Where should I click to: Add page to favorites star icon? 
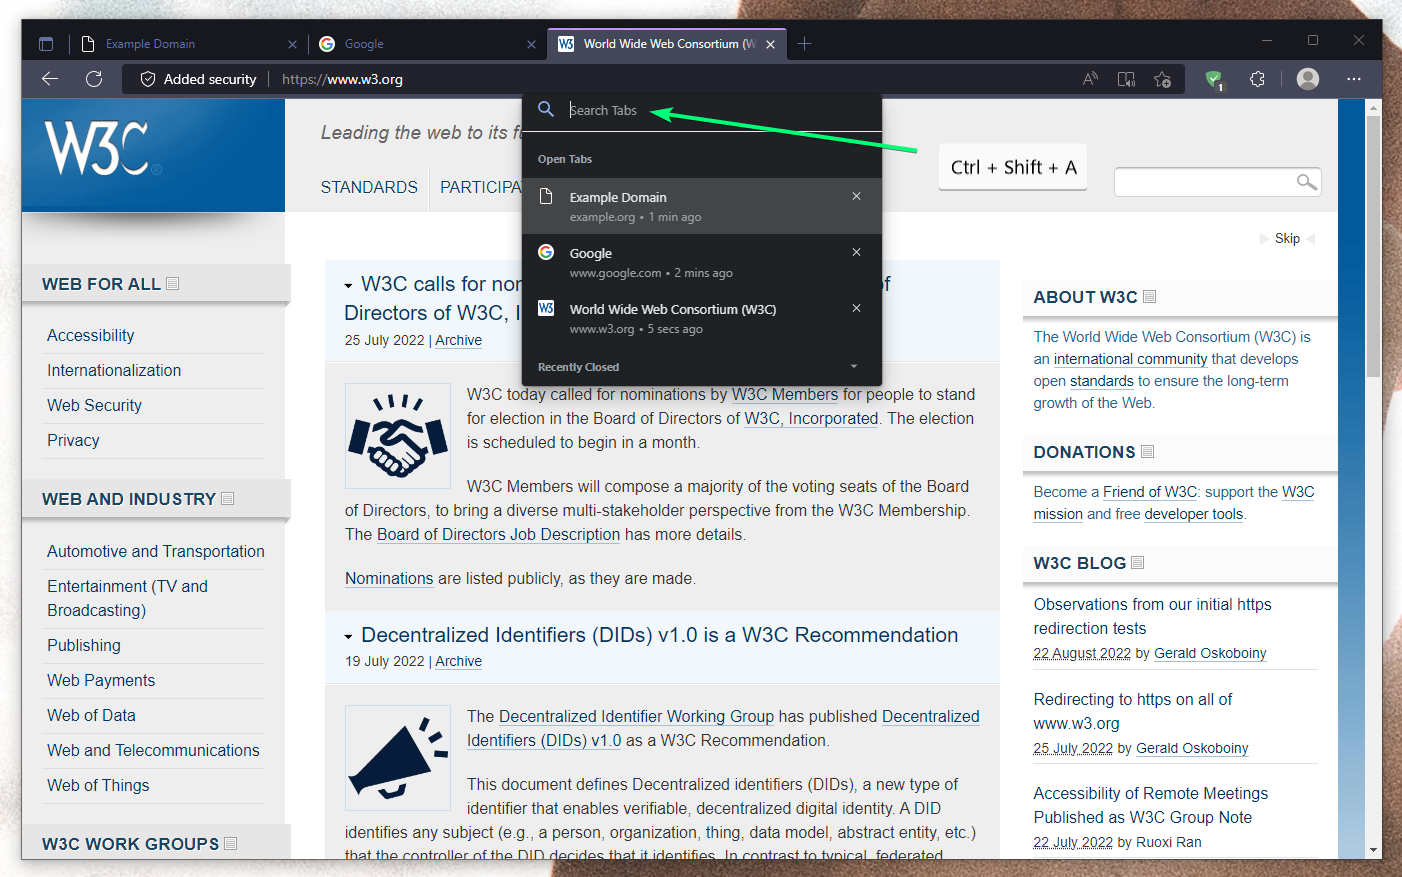1162,79
